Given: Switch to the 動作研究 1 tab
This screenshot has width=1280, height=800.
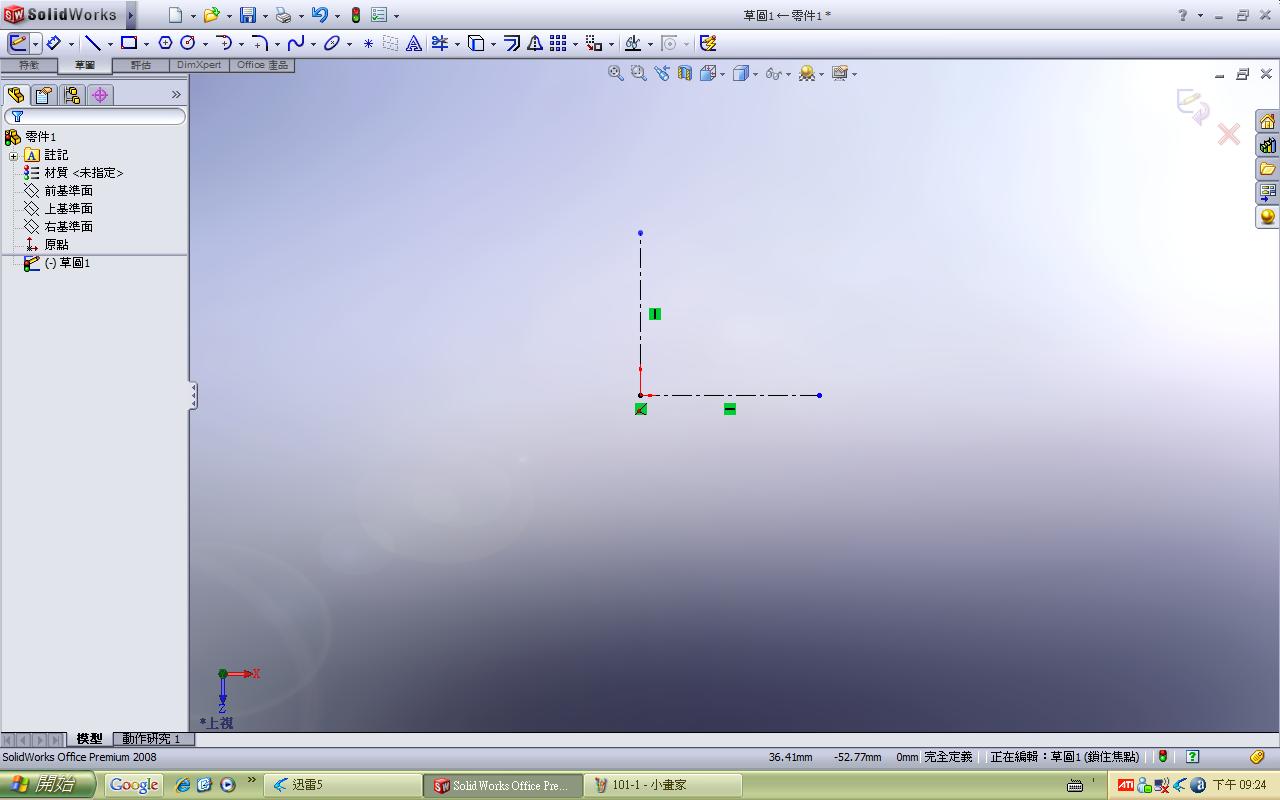Looking at the screenshot, I should click(x=152, y=739).
